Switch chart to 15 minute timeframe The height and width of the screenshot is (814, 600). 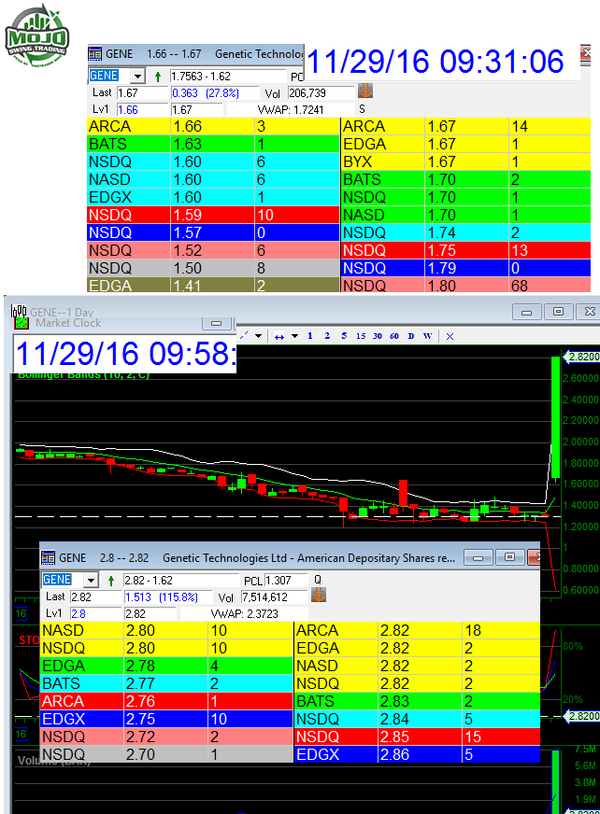pos(361,336)
